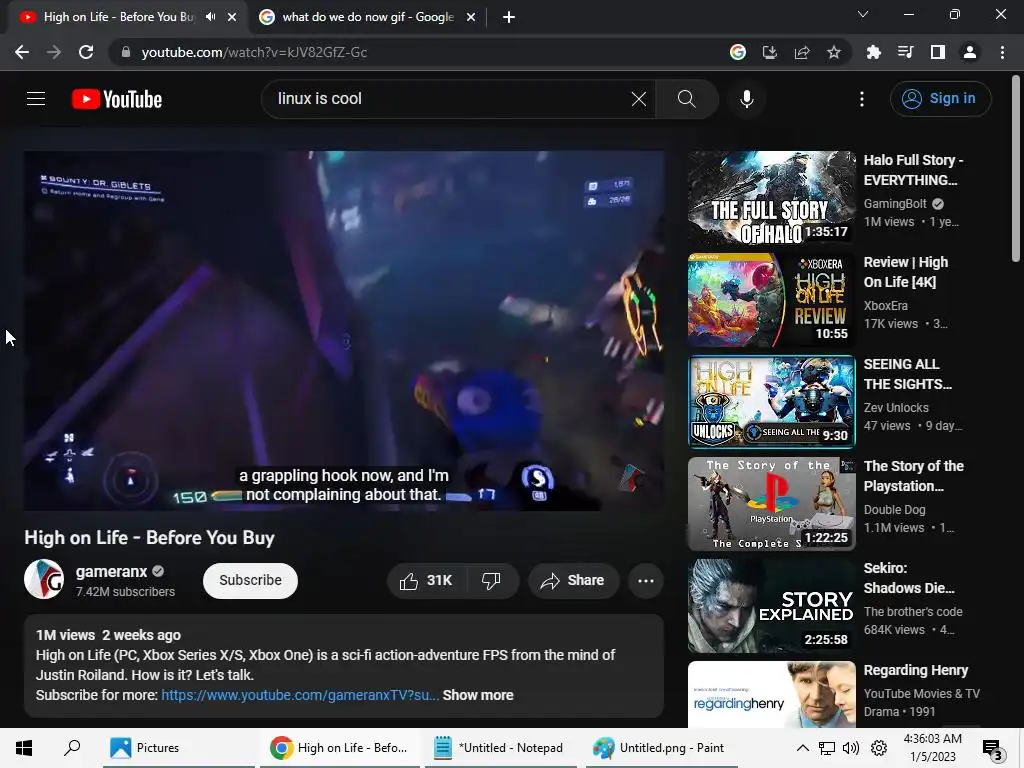Open Chrome three-dot menu

(1002, 52)
